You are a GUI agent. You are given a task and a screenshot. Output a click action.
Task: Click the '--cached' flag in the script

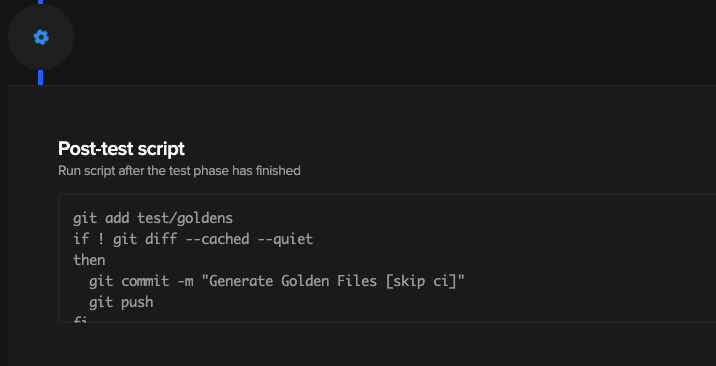[x=217, y=239]
